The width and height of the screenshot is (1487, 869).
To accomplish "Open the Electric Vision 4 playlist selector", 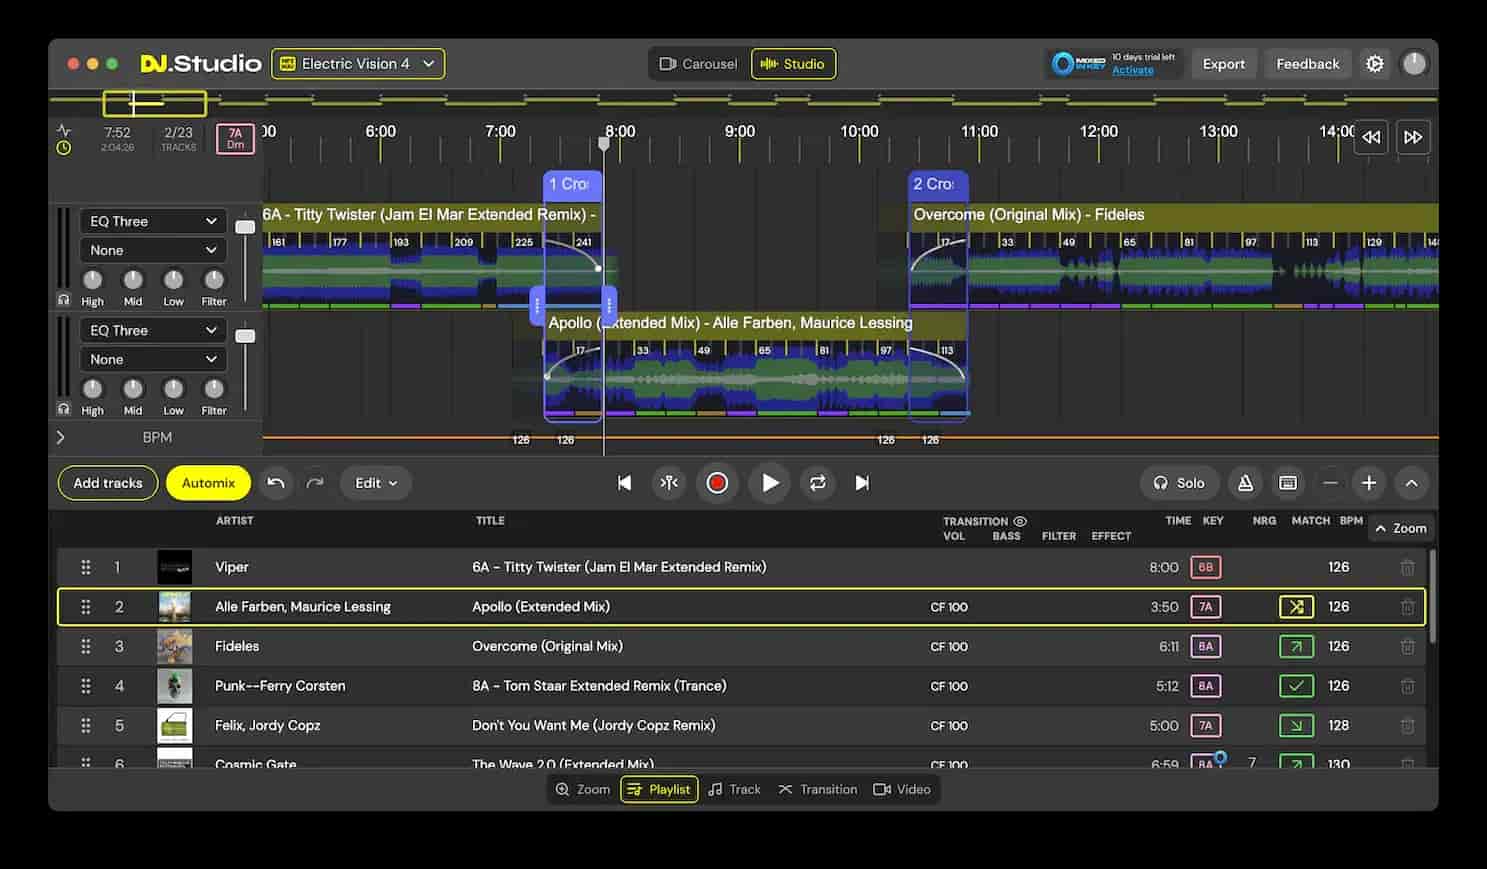I will [x=357, y=63].
